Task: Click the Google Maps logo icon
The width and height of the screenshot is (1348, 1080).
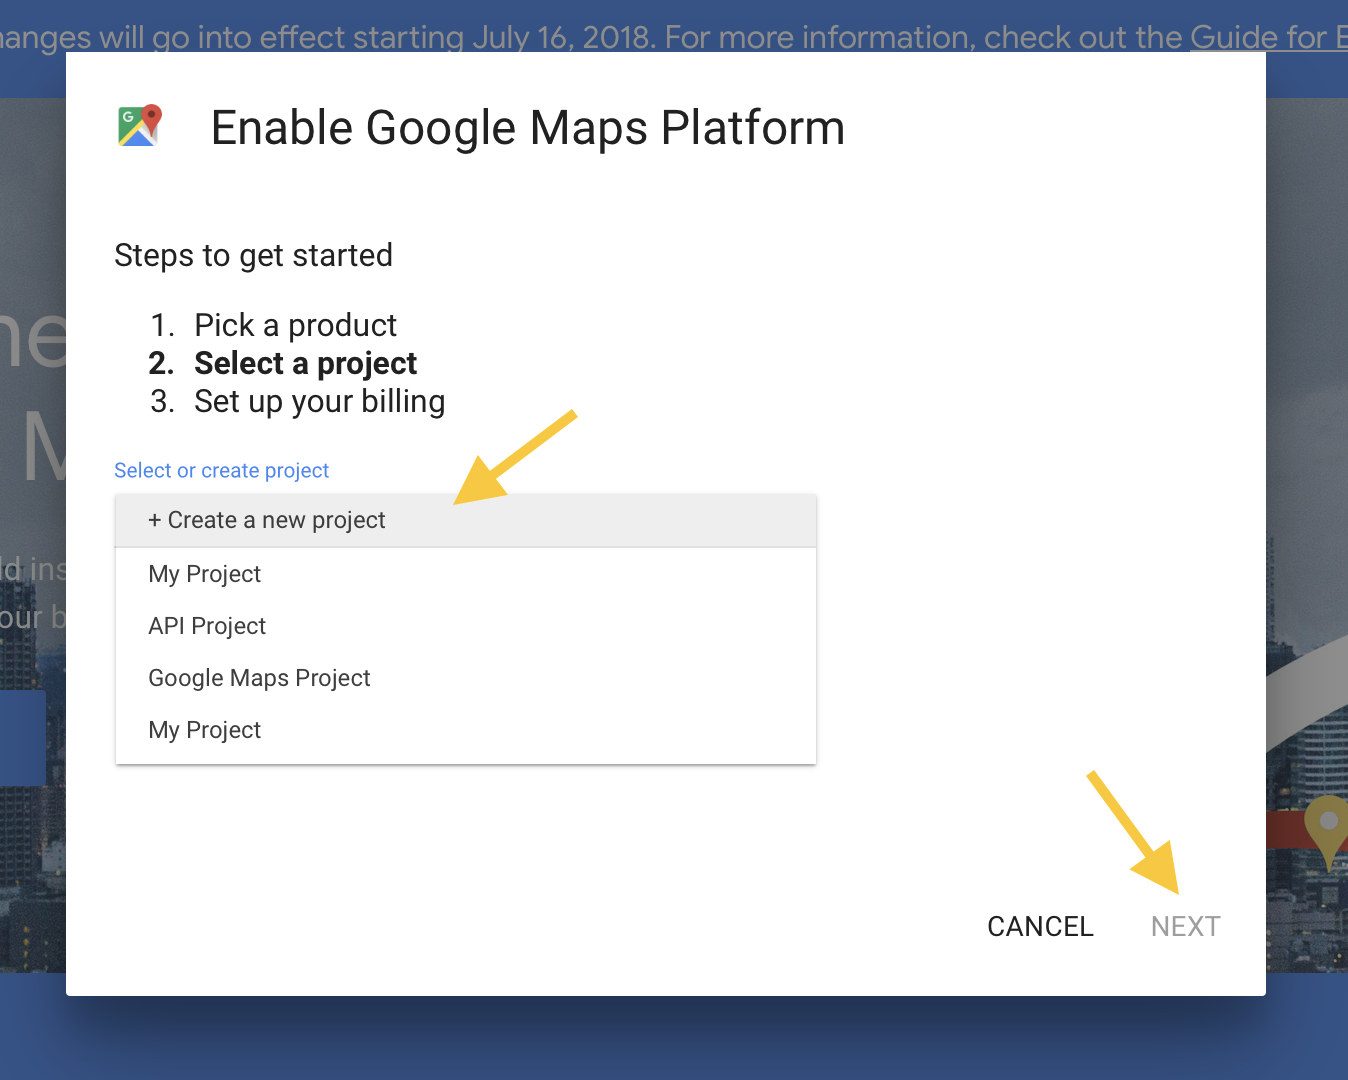Action: pyautogui.click(x=139, y=126)
